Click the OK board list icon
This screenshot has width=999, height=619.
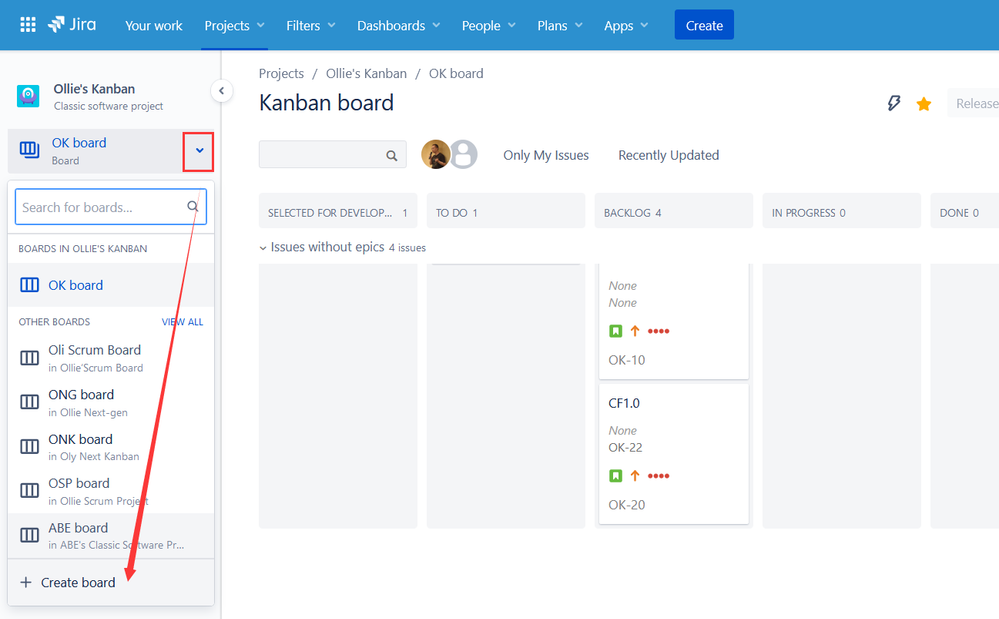point(29,285)
